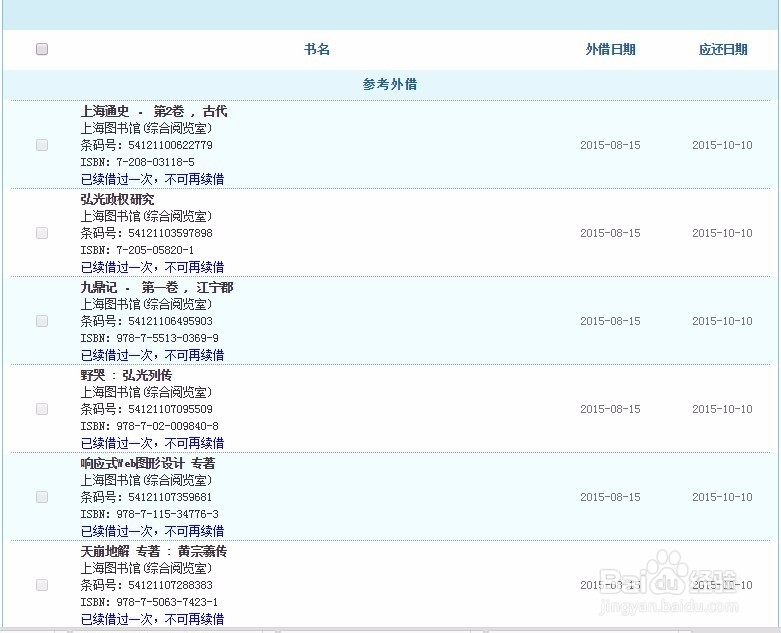Viewport: 781px width, 633px height.
Task: Open the title 天崩地解 专著：黄宗羲传
Action: [x=154, y=551]
